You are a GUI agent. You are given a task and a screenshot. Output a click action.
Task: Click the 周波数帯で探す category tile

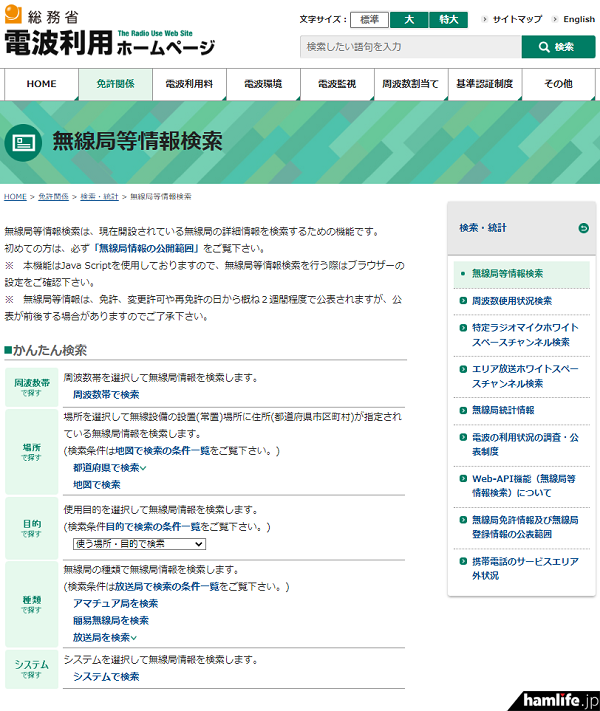click(31, 387)
